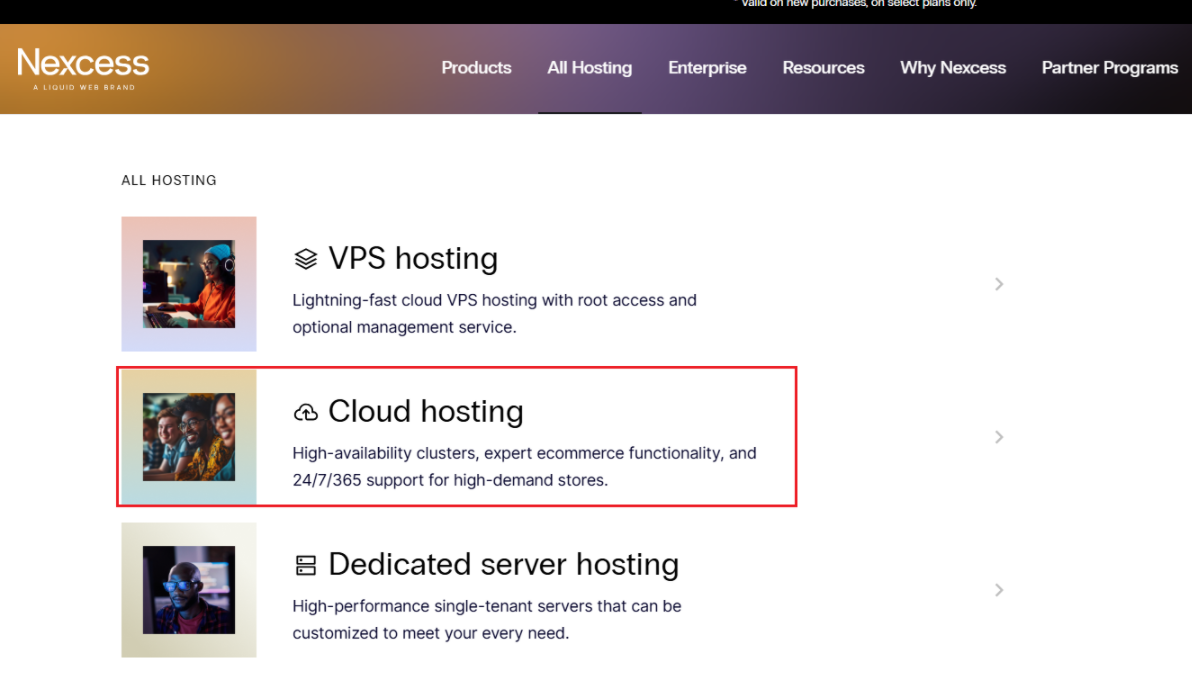Open the Cloud hosting heading link

(426, 411)
